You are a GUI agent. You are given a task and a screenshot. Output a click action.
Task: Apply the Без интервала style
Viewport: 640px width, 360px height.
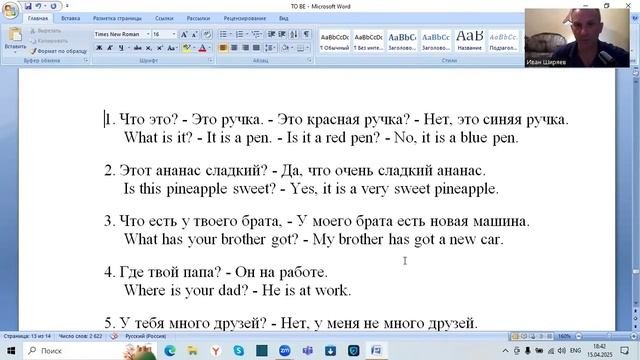tap(368, 41)
